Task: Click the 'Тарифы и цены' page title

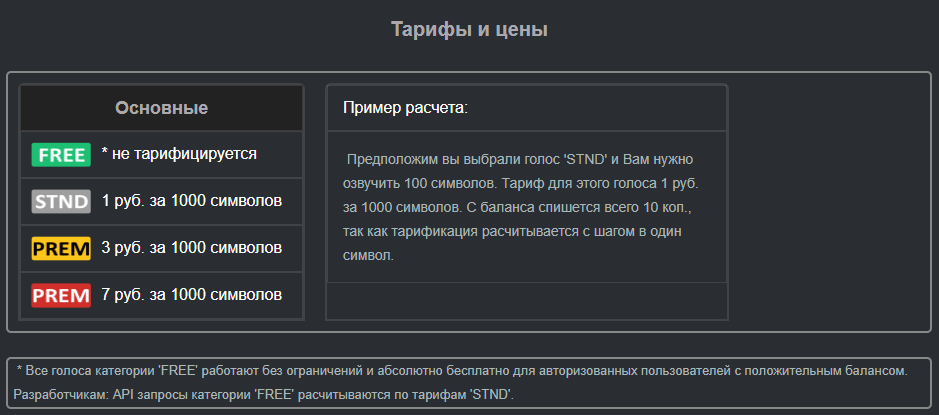Action: (469, 30)
